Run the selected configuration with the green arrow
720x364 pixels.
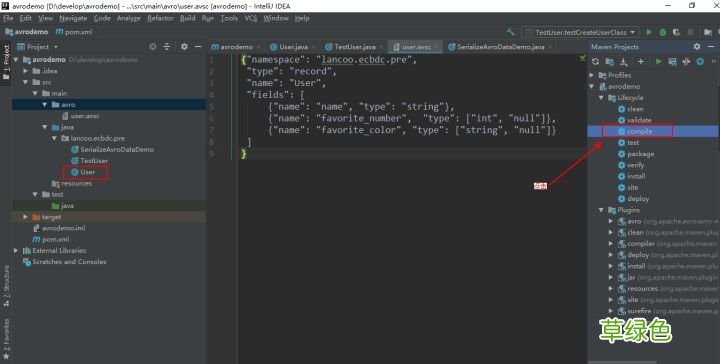click(x=649, y=32)
